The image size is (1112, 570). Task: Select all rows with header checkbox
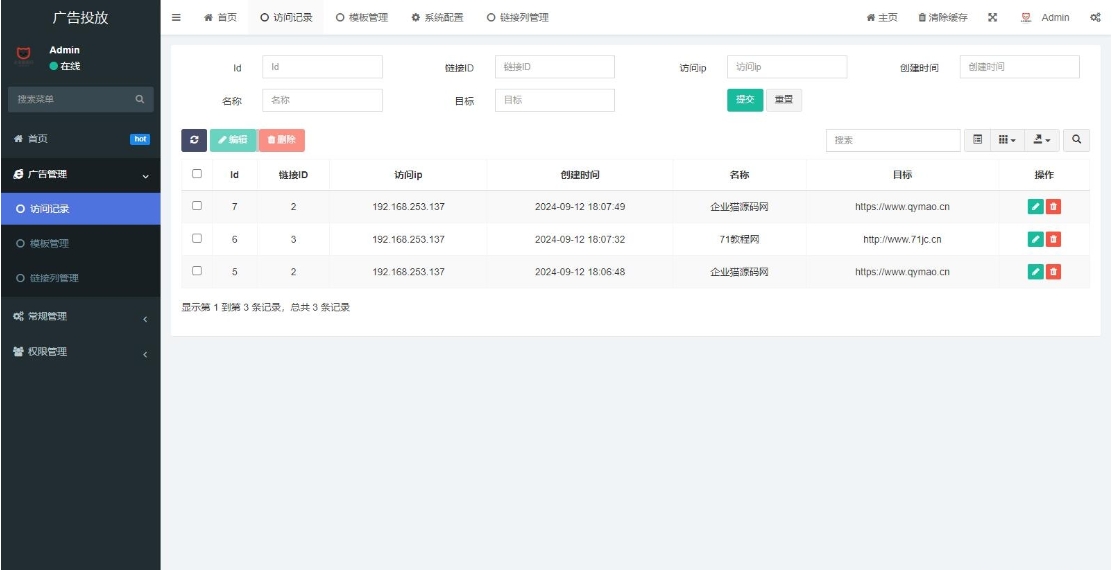[x=197, y=174]
